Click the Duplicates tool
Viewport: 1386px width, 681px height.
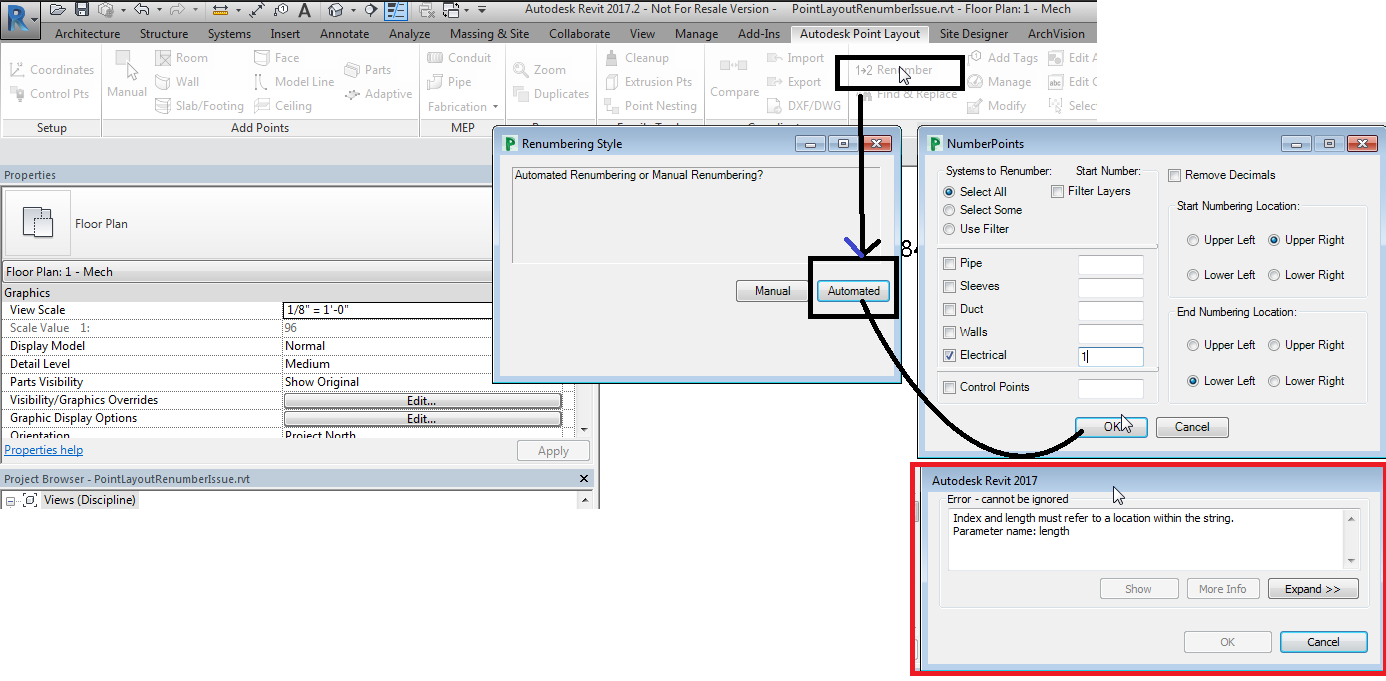[x=550, y=94]
